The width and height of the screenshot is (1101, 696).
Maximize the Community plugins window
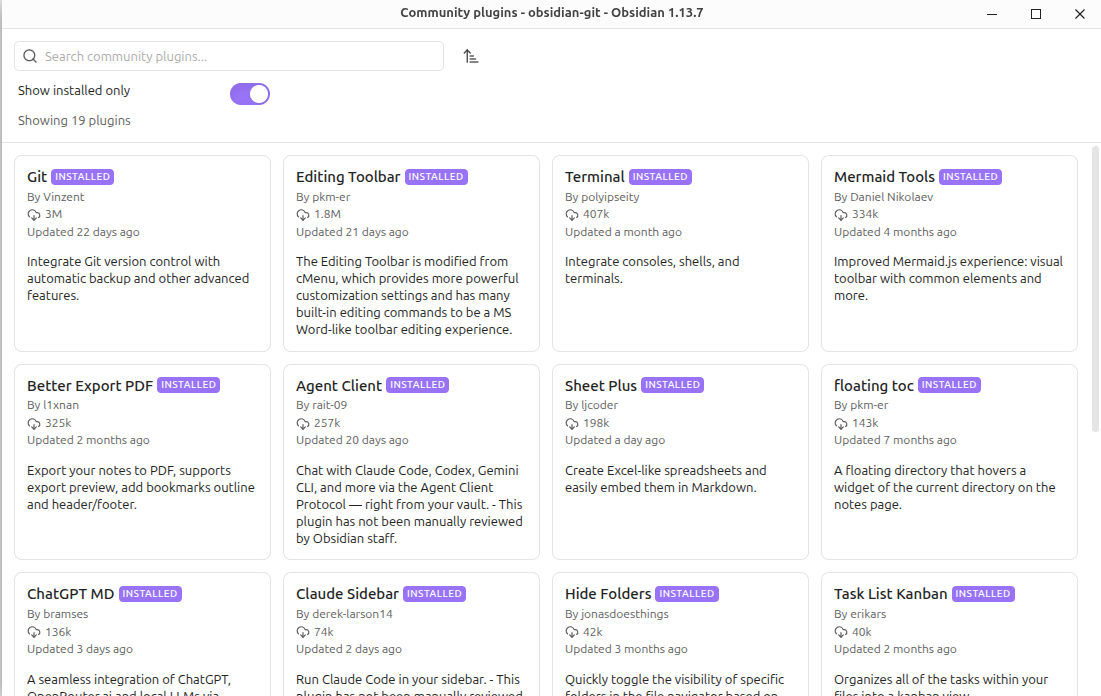coord(1036,14)
